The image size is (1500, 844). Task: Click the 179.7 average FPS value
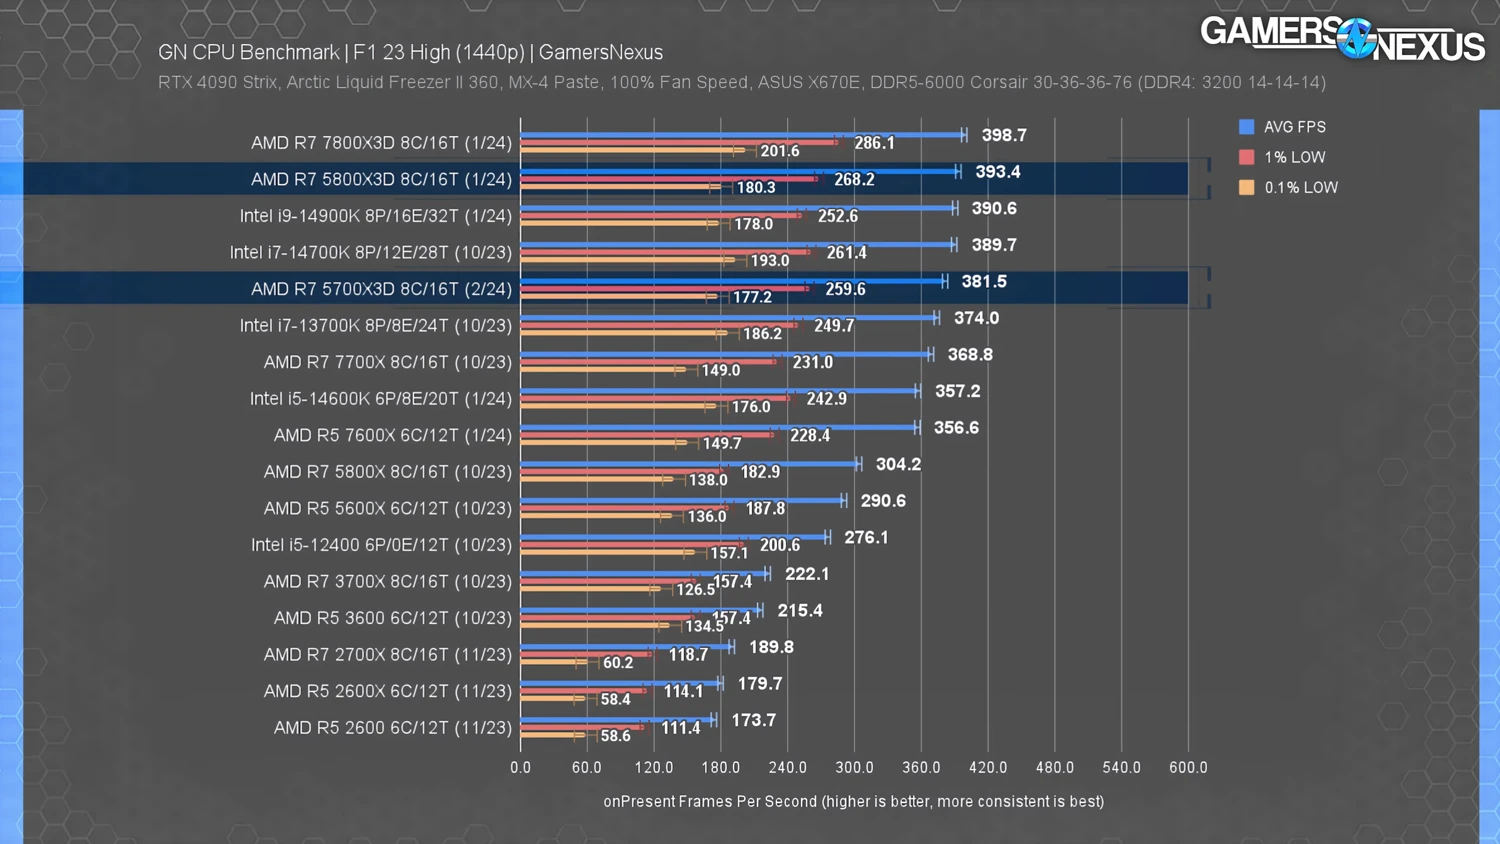click(760, 684)
